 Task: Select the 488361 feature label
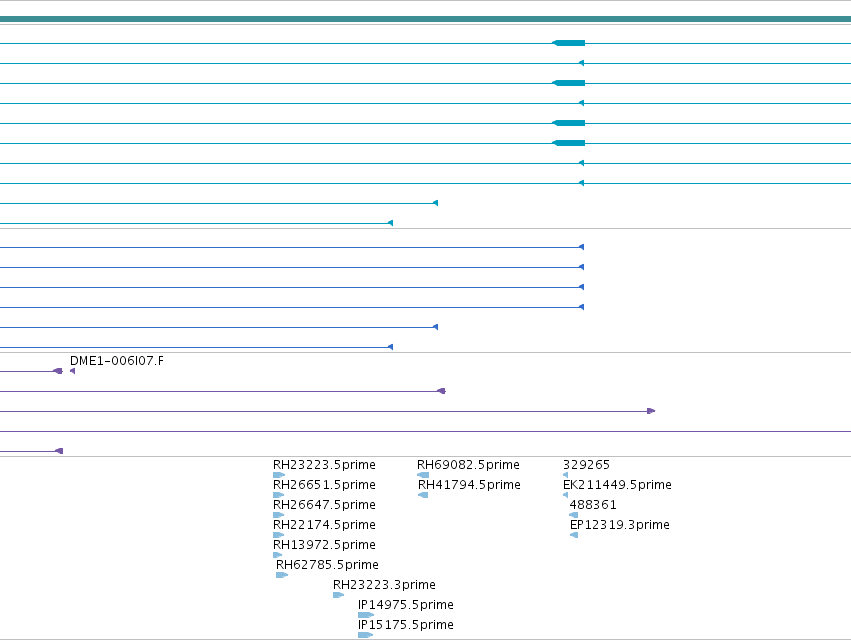pyautogui.click(x=593, y=505)
